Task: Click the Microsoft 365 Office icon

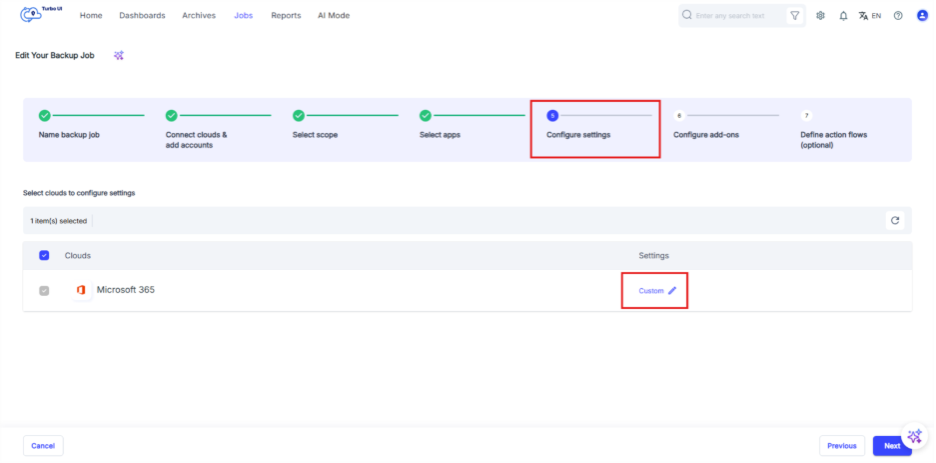Action: click(81, 290)
